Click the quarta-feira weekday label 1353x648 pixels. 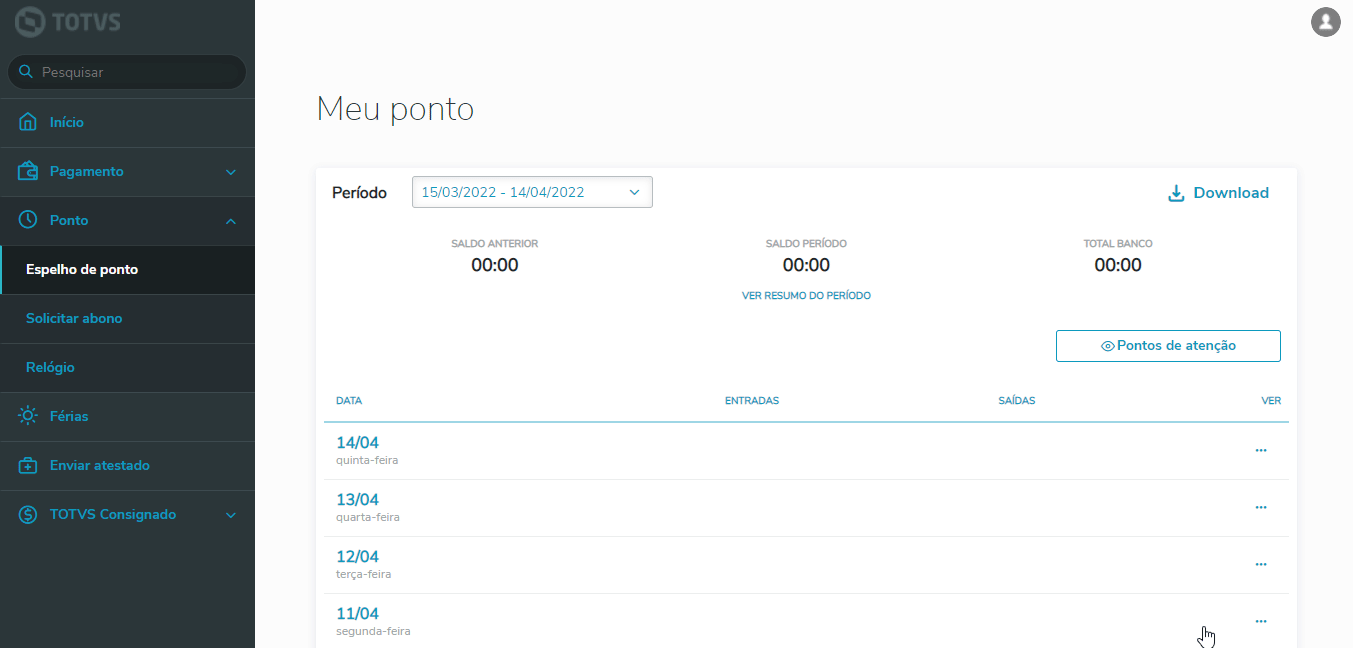click(x=368, y=517)
